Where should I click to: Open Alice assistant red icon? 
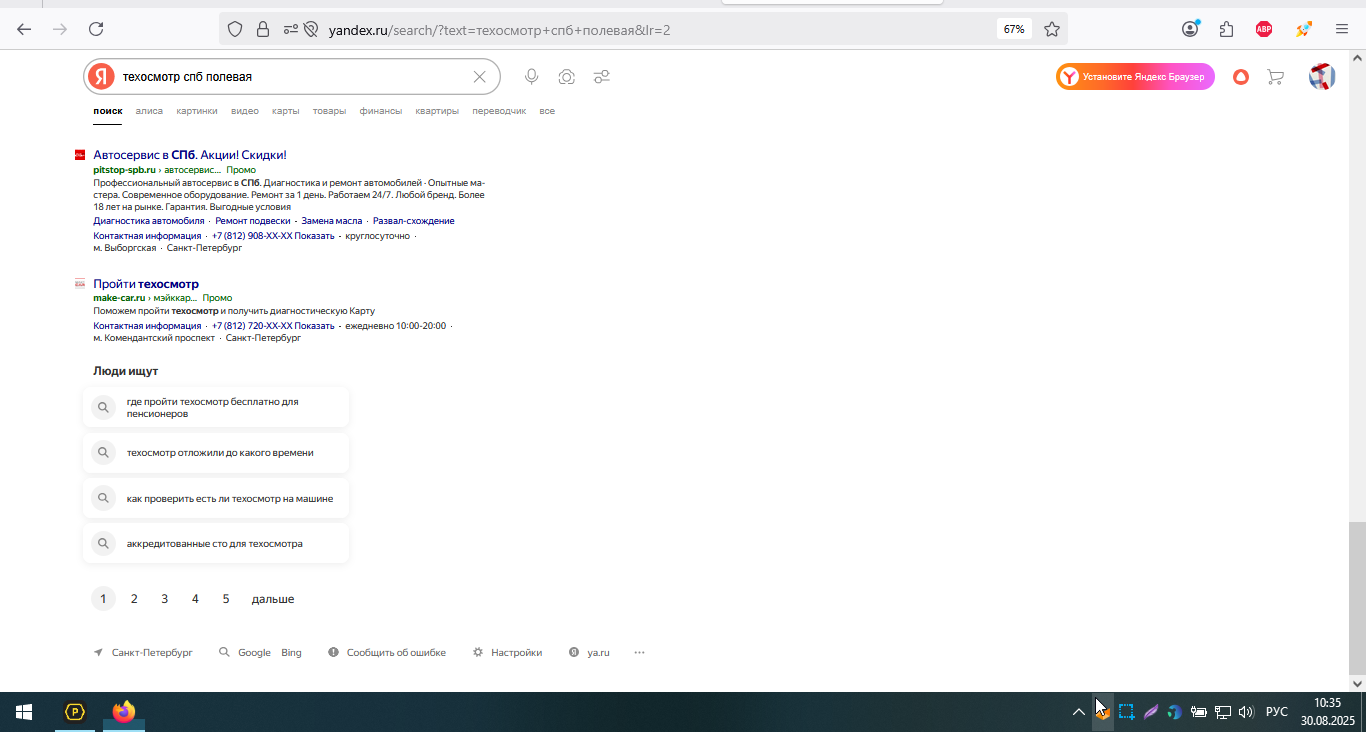click(x=1241, y=77)
